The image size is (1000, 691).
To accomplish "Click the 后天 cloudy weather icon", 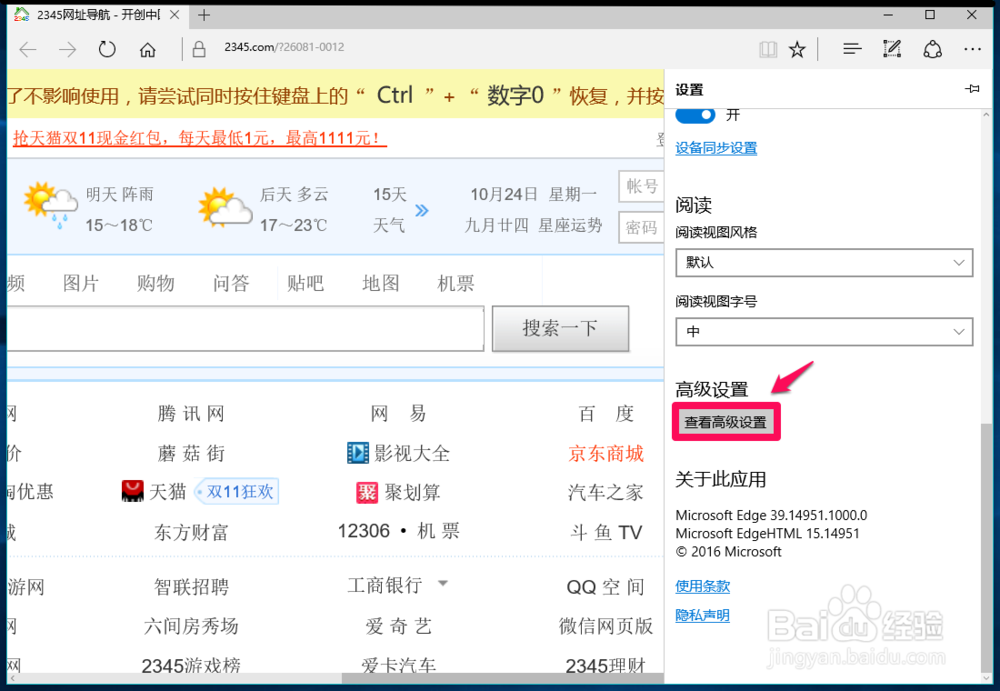I will pos(224,207).
